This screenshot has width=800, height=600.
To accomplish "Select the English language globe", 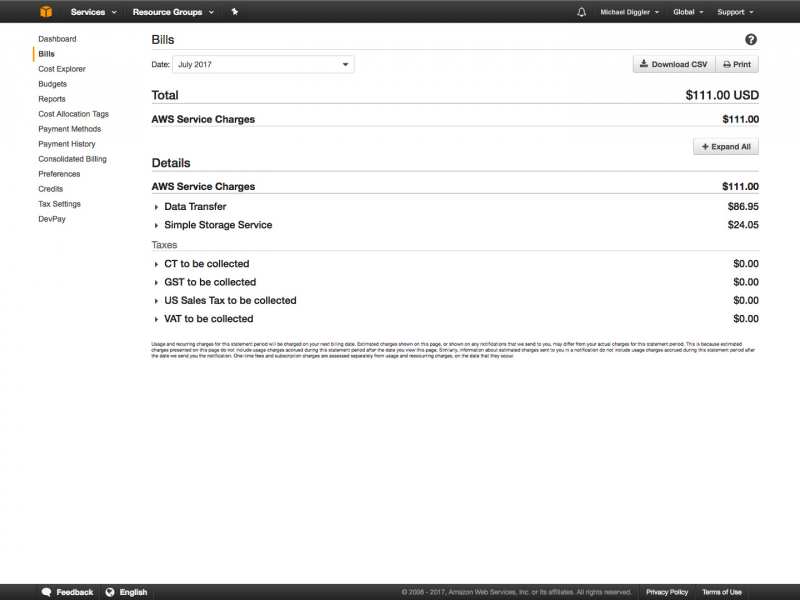I will click(x=127, y=592).
